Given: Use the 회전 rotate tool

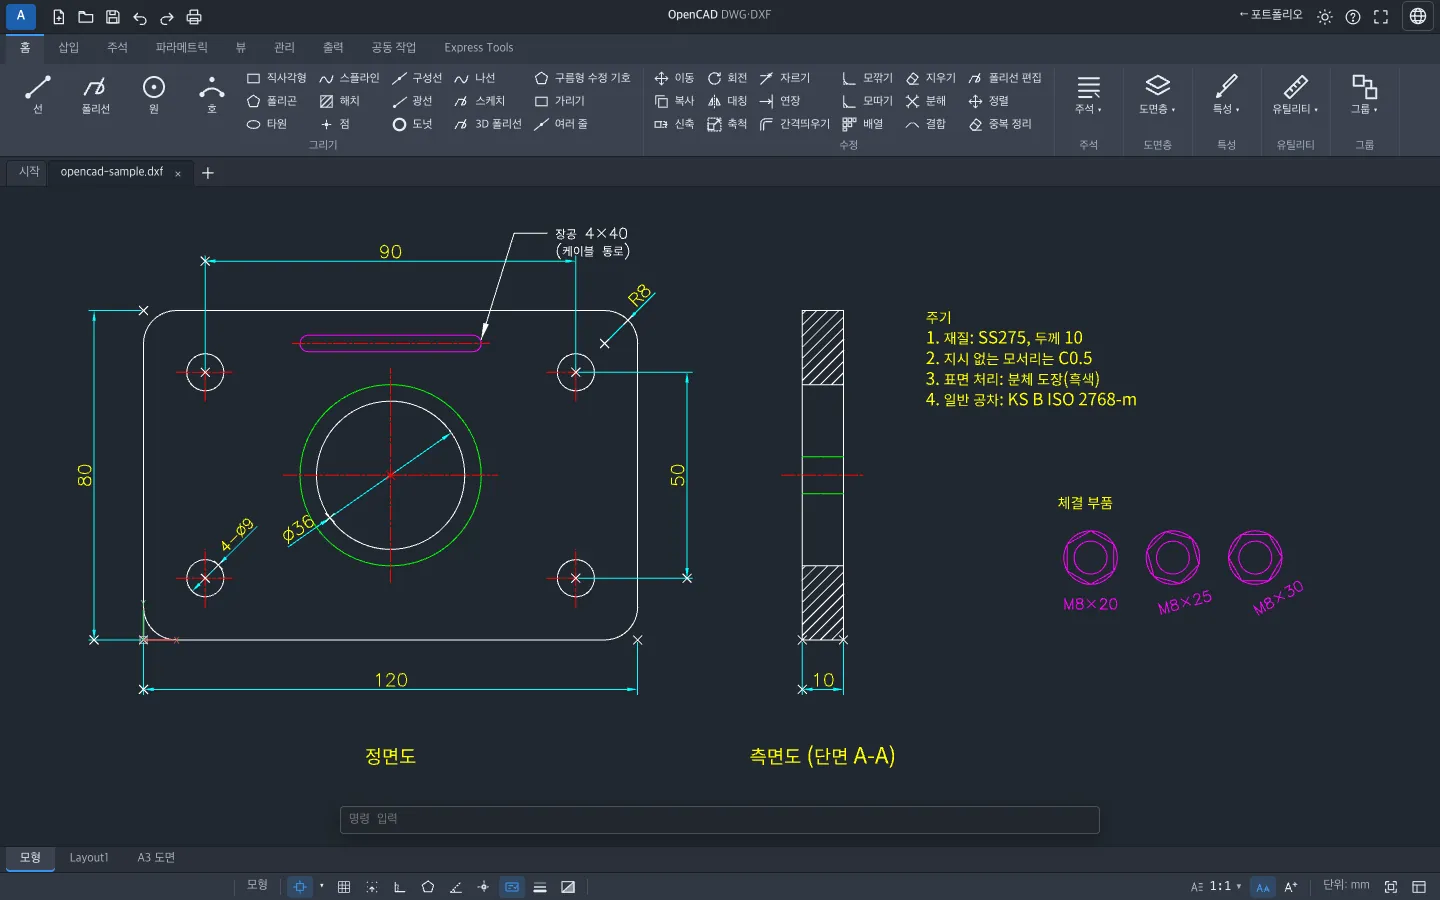Looking at the screenshot, I should pyautogui.click(x=727, y=78).
